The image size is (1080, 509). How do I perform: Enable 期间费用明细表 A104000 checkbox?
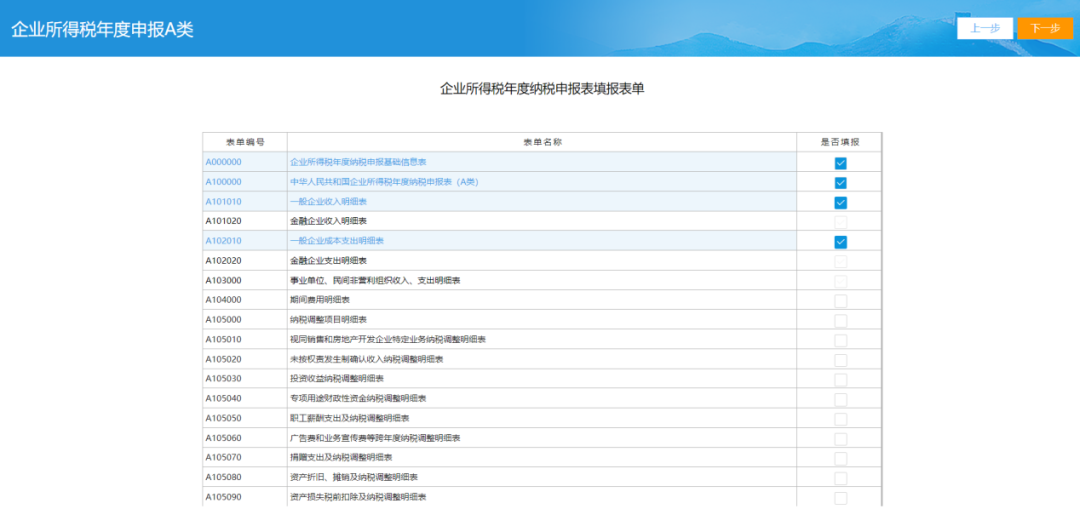click(840, 301)
